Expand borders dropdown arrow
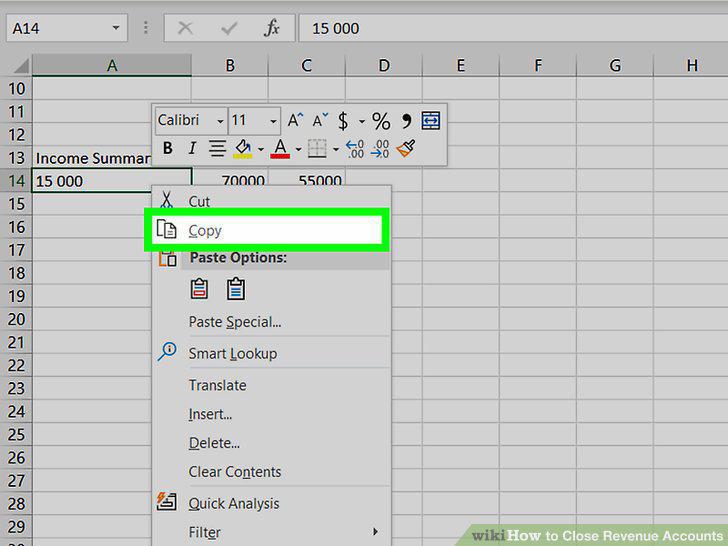 point(336,149)
